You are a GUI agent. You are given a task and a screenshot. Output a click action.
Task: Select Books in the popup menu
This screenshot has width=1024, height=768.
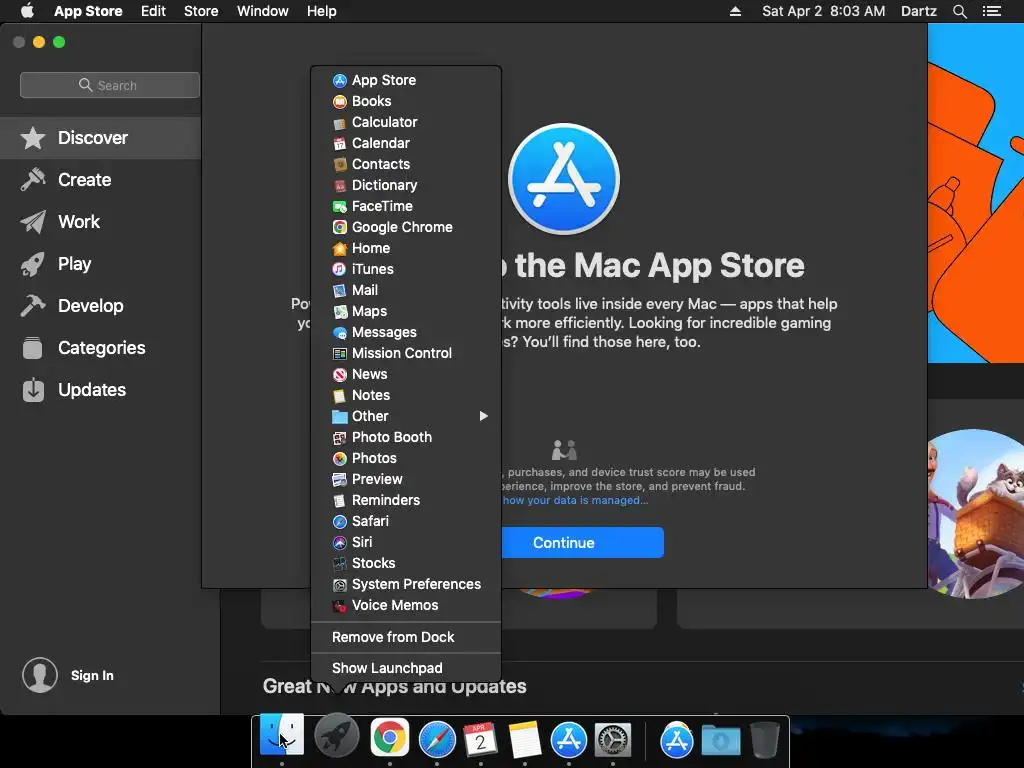pos(406,101)
